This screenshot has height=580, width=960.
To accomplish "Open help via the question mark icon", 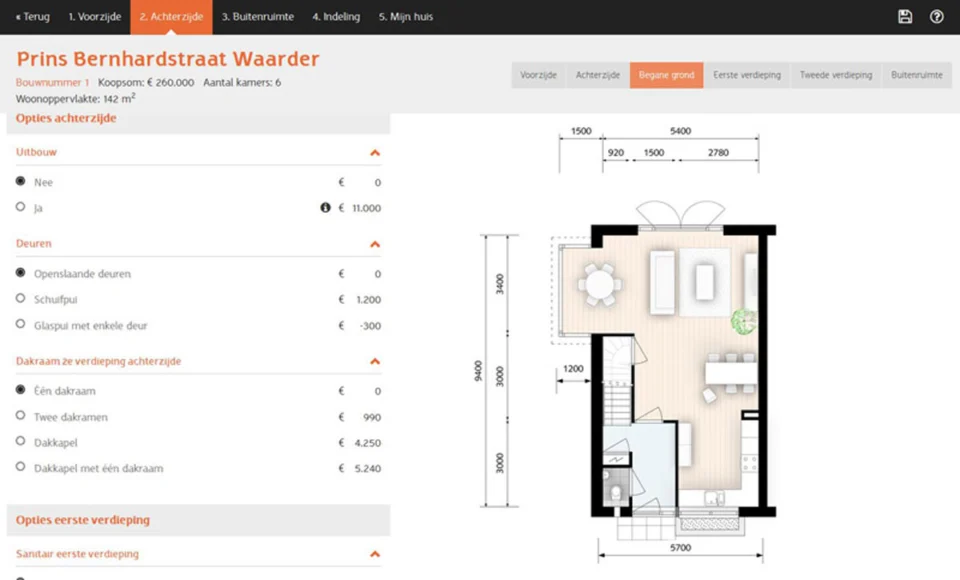I will click(937, 17).
